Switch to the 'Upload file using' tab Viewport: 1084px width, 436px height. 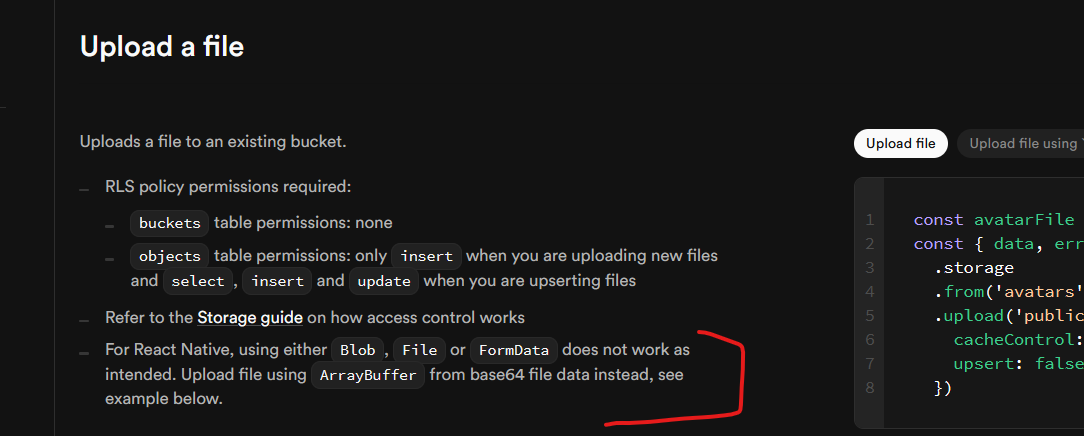(1020, 144)
